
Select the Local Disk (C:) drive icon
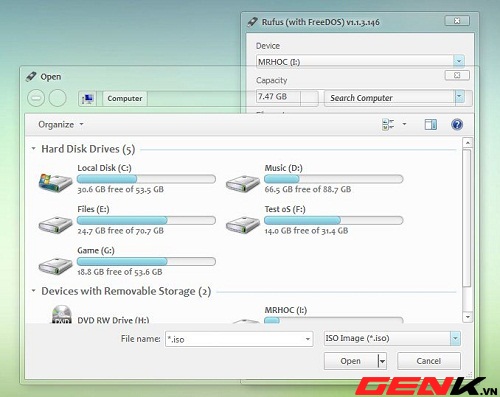pos(55,182)
